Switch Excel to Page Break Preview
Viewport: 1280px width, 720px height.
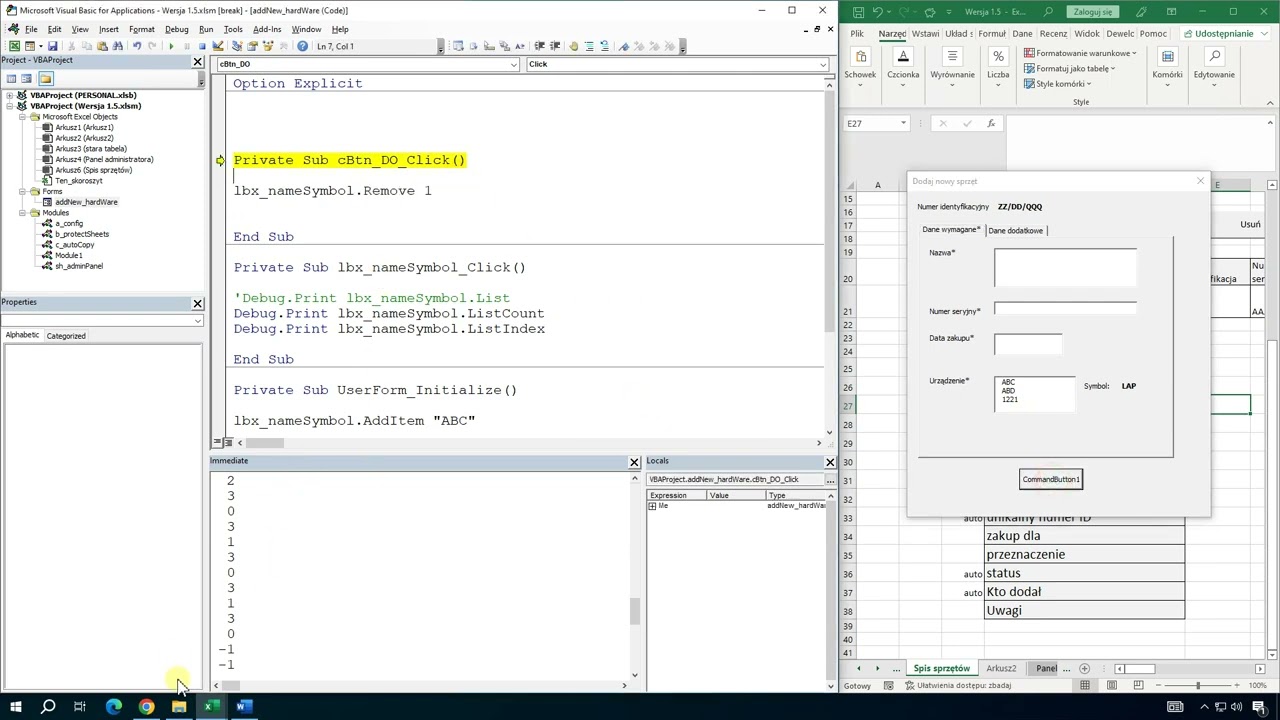pyautogui.click(x=1138, y=685)
